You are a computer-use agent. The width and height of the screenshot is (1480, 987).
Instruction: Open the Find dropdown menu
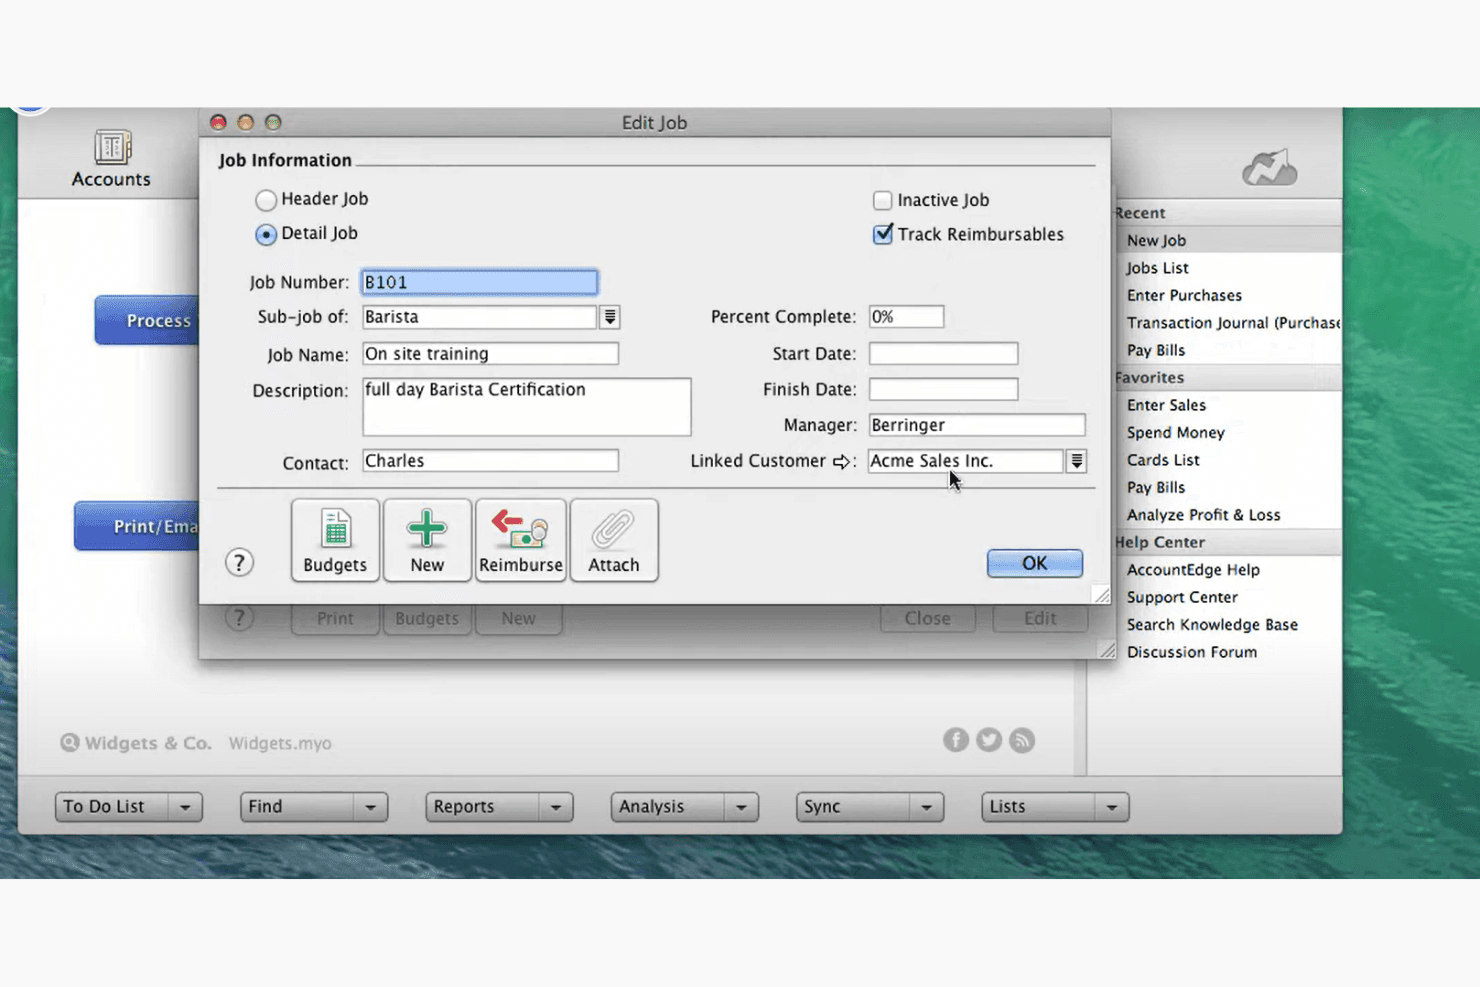(x=314, y=807)
